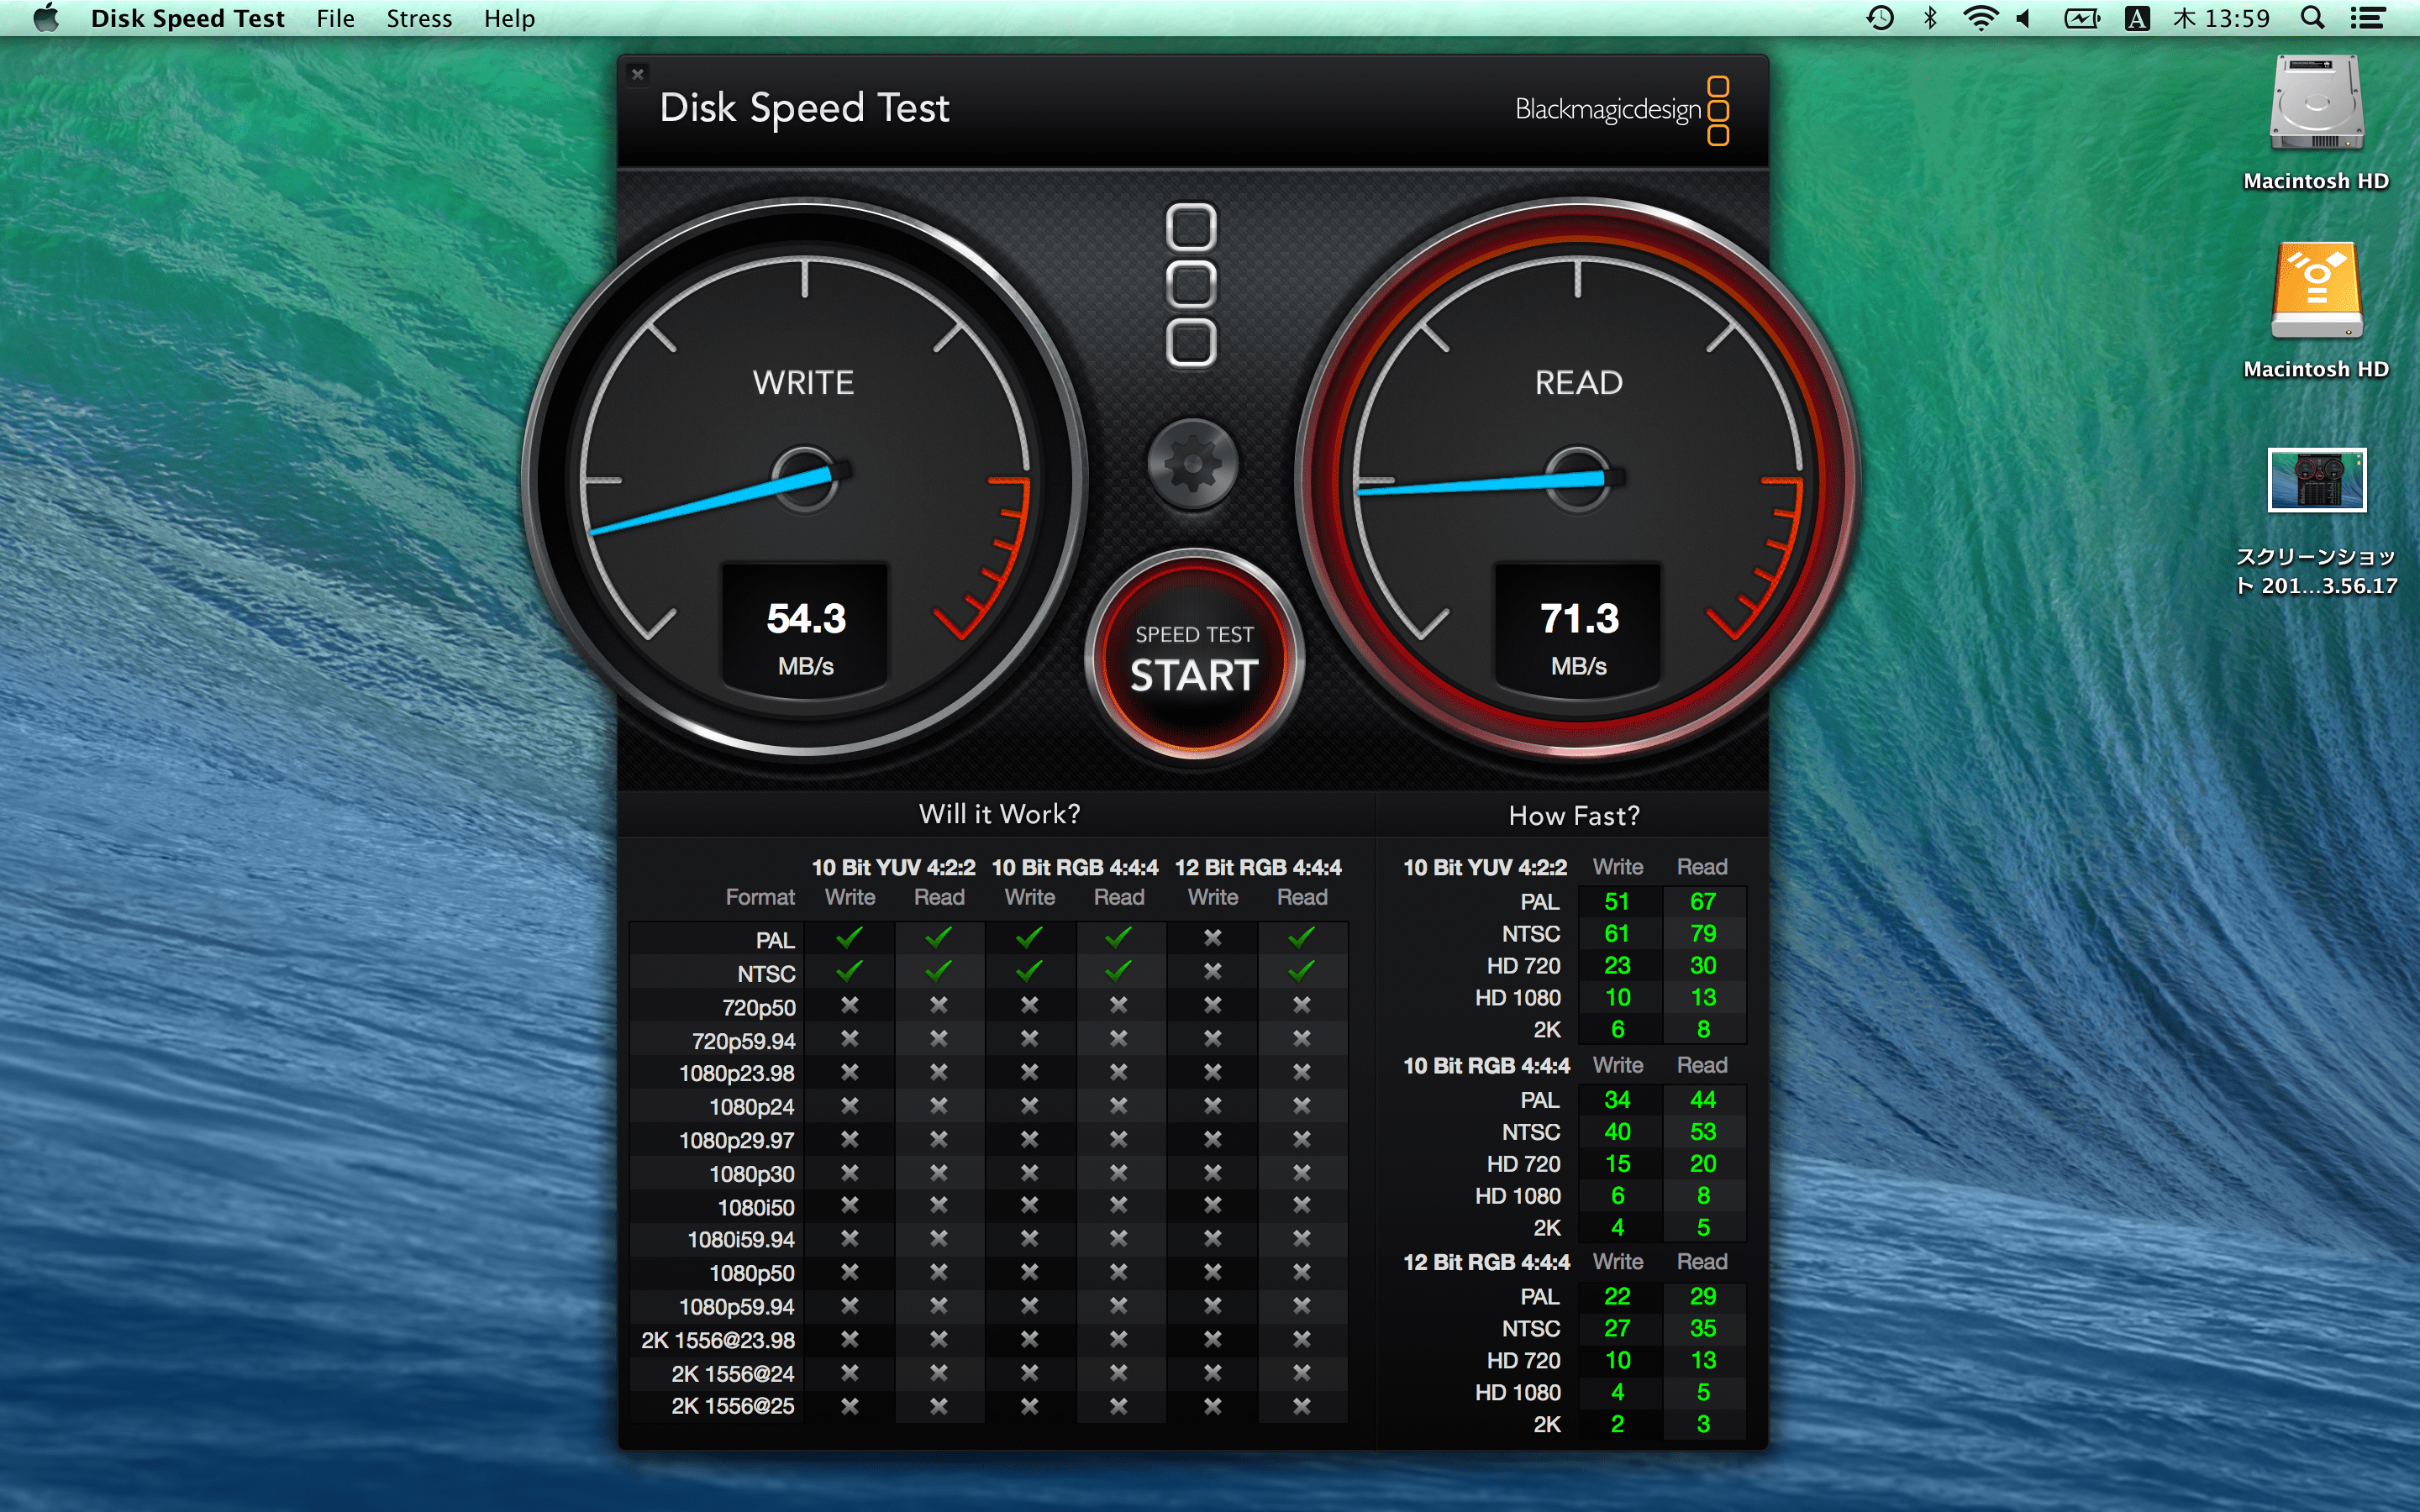Click the WRITE gauge label

click(803, 382)
